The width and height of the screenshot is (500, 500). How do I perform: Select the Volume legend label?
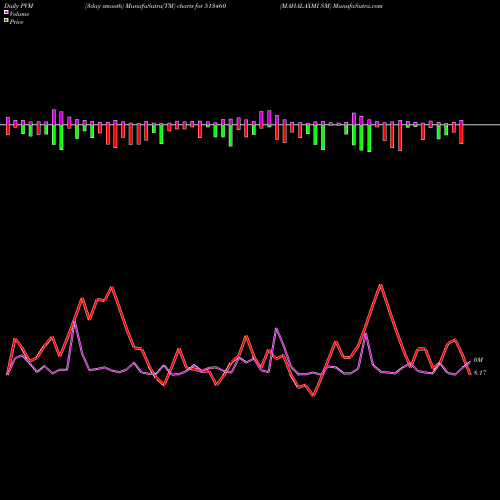19,14
